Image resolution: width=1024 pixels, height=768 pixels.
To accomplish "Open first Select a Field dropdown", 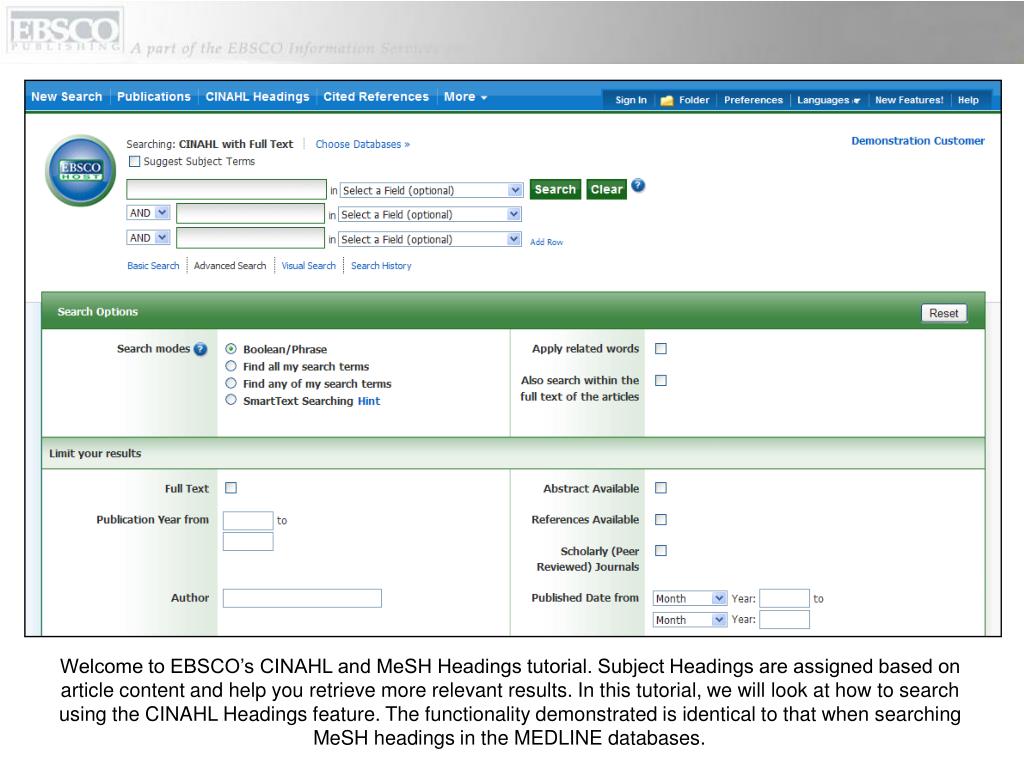I will (432, 190).
